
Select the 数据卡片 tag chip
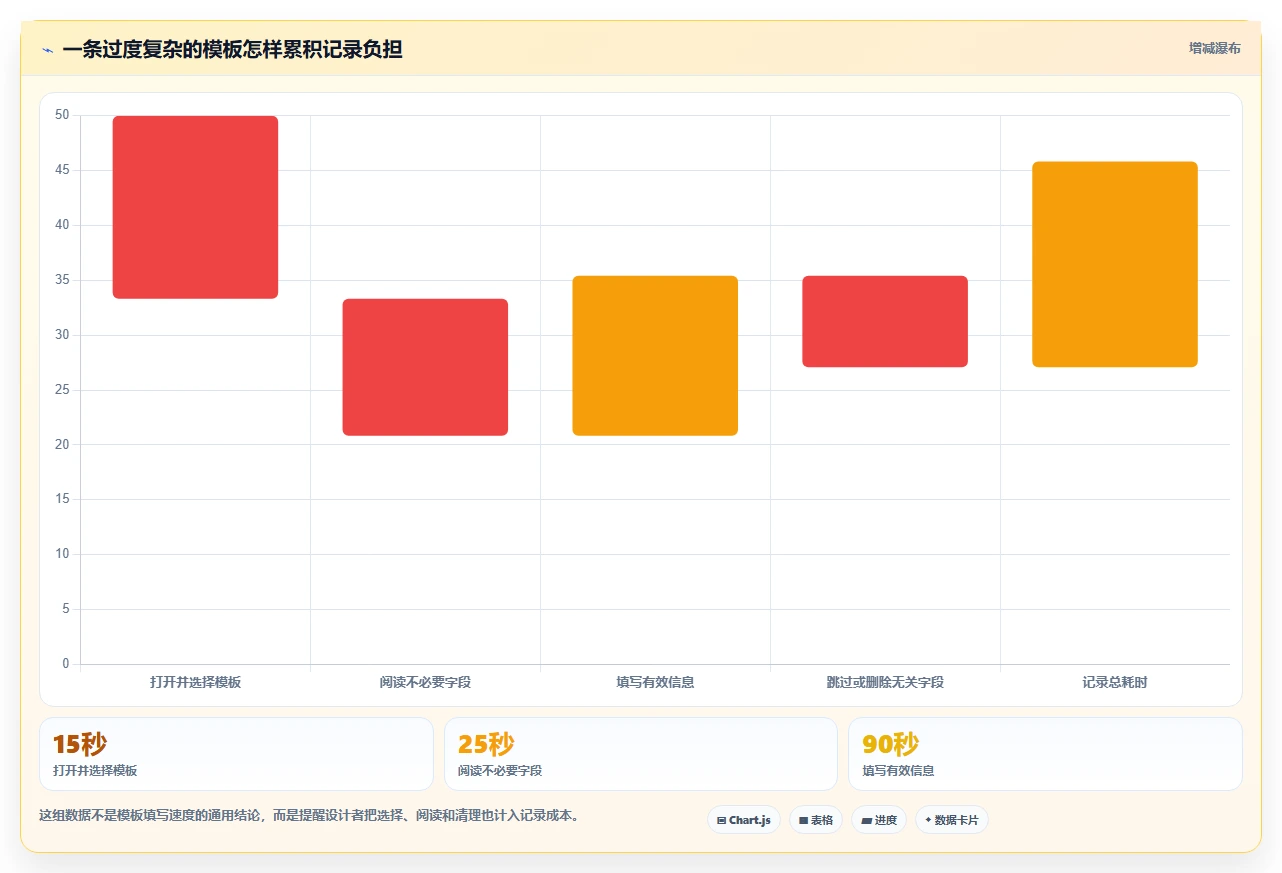tap(951, 820)
